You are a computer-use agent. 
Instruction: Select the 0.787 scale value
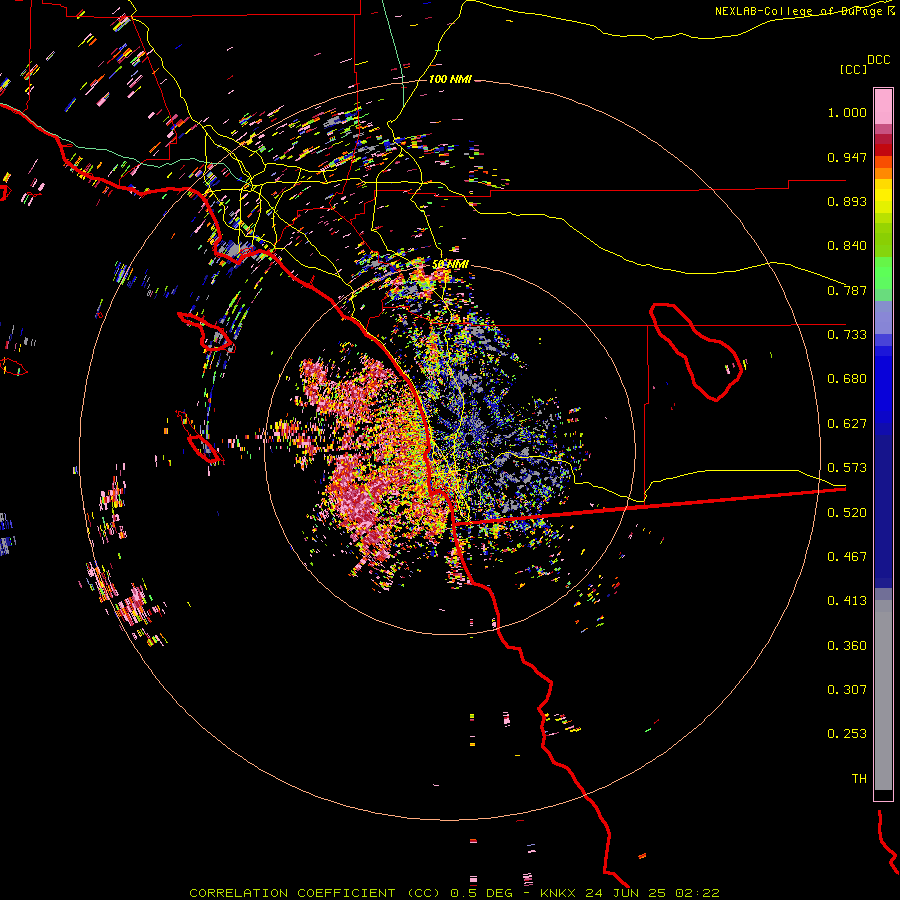(x=847, y=290)
